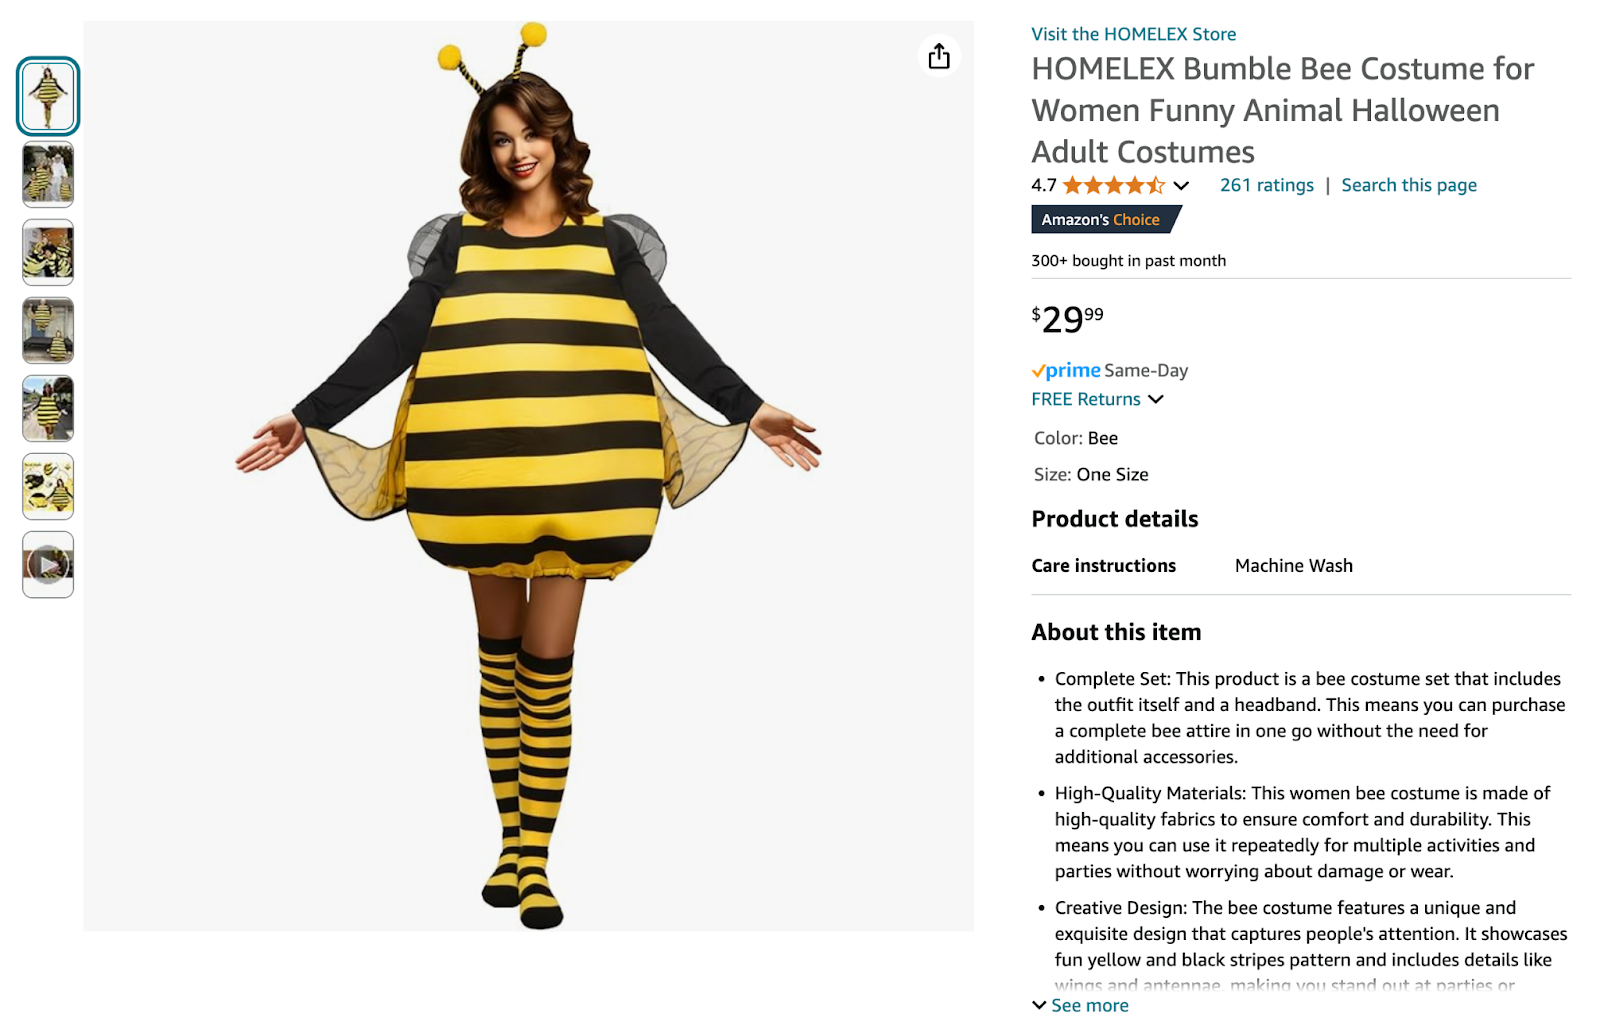The image size is (1600, 1033).
Task: Choose the One Size option
Action: pyautogui.click(x=1112, y=474)
